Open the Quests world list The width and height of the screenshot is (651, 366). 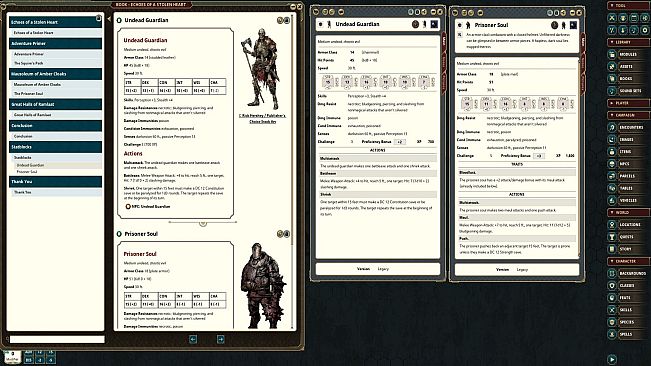[x=628, y=237]
